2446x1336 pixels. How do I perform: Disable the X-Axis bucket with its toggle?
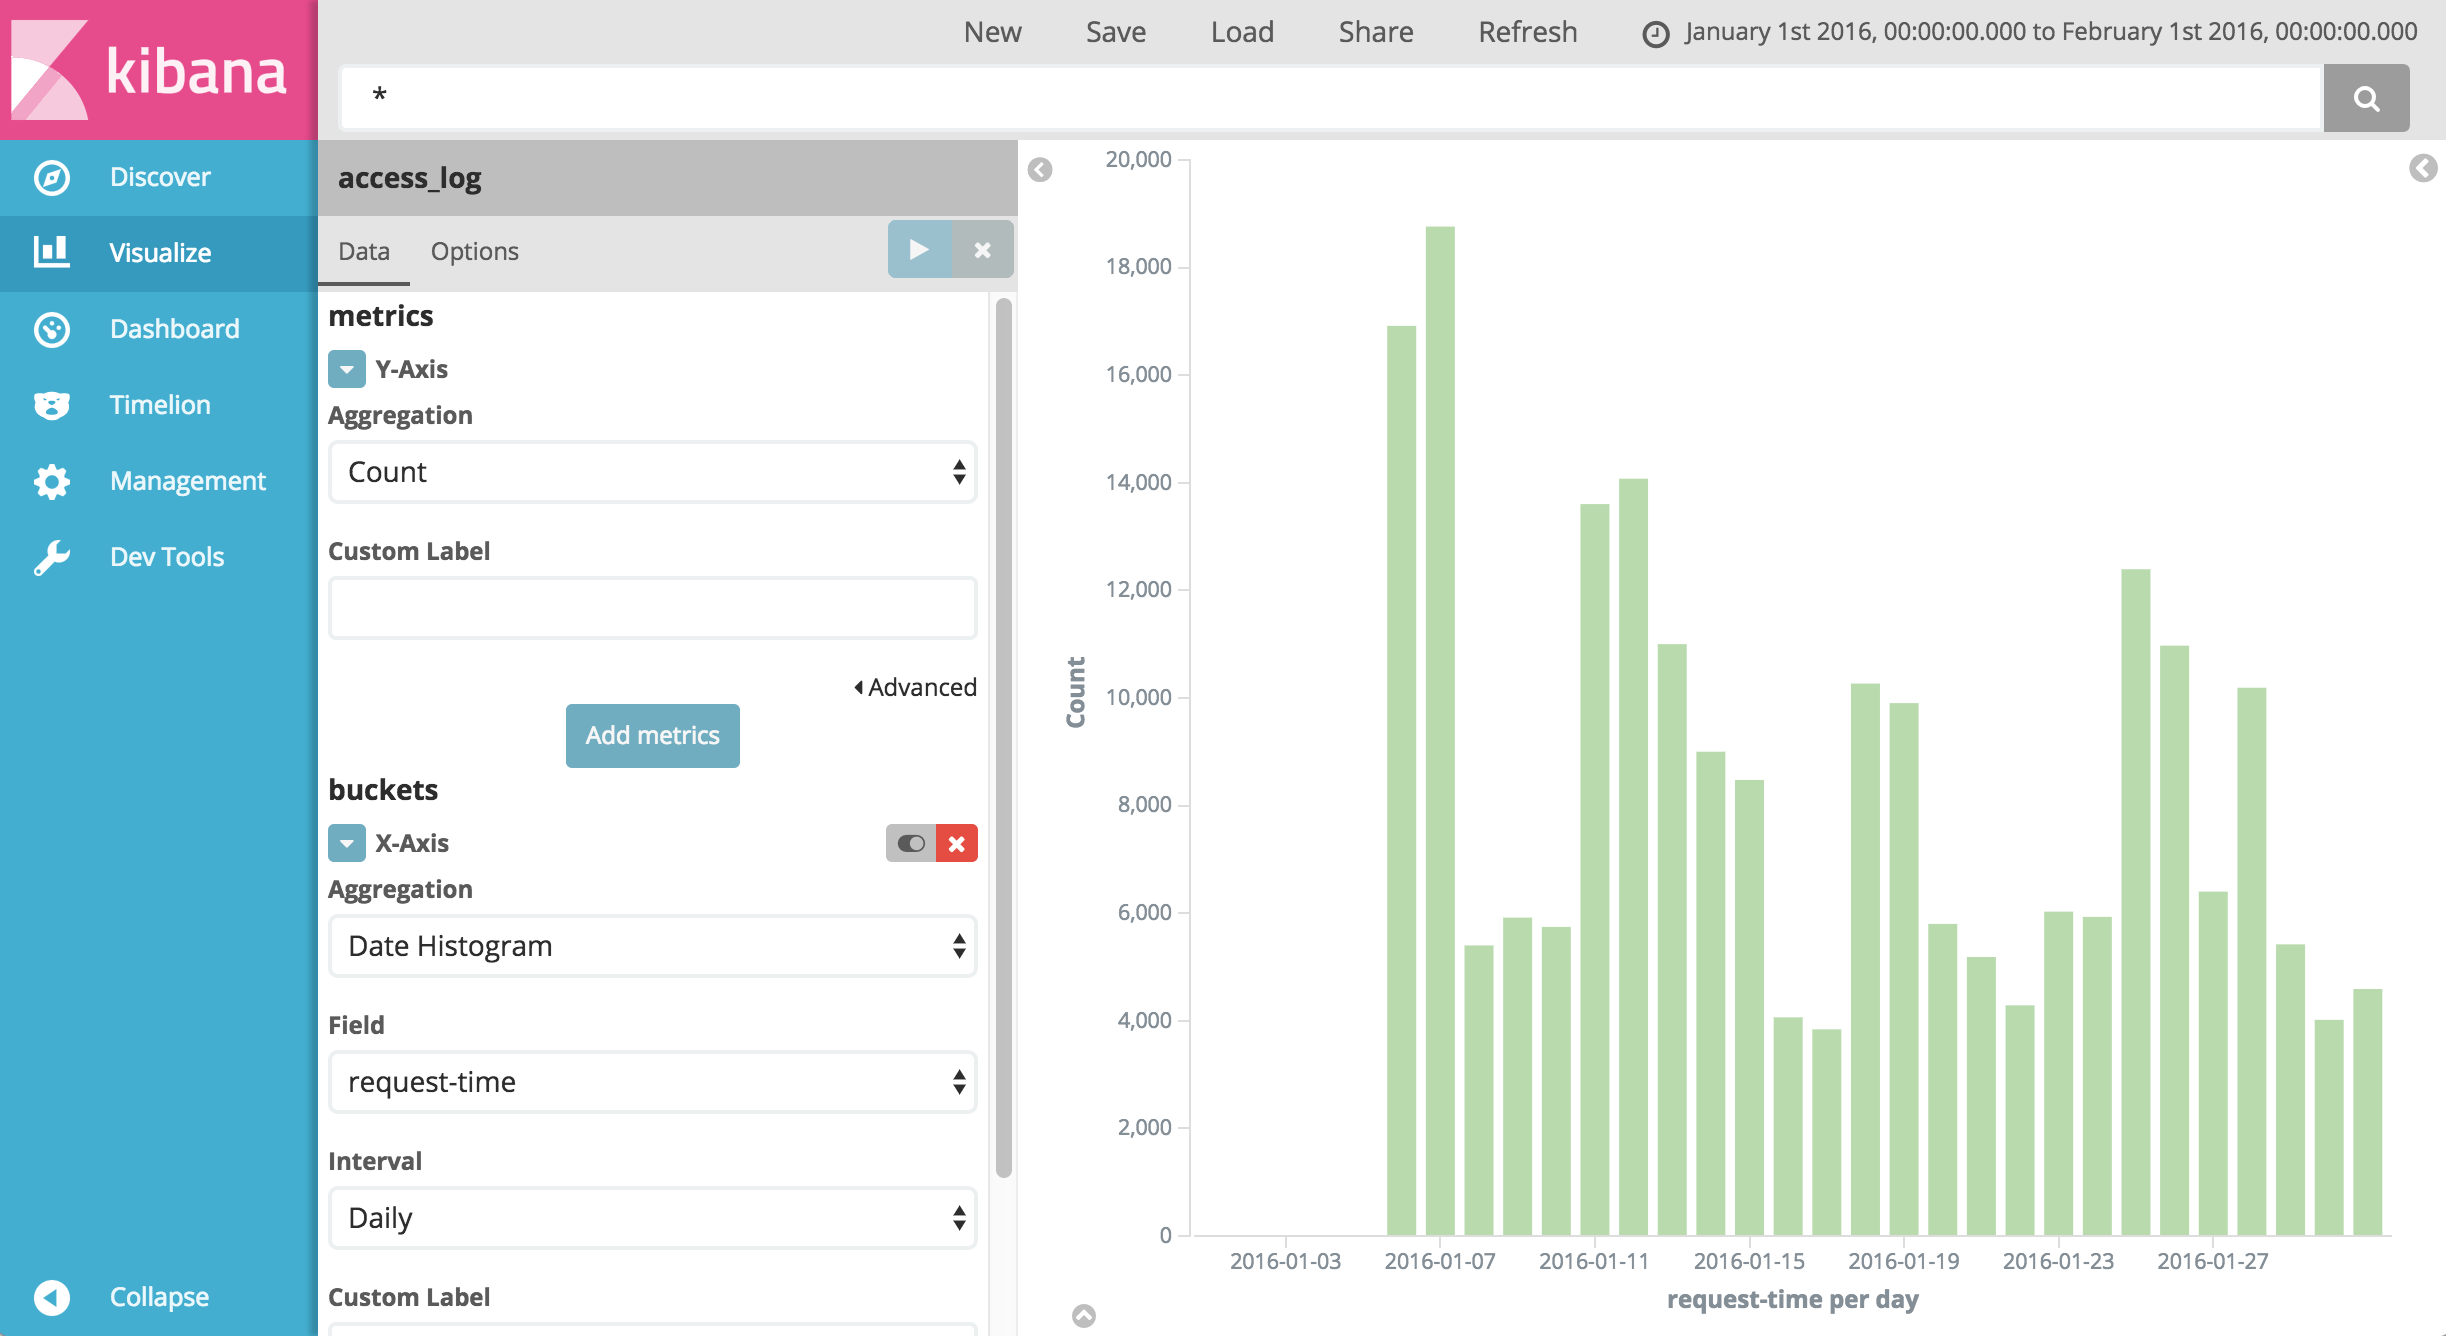[x=909, y=843]
